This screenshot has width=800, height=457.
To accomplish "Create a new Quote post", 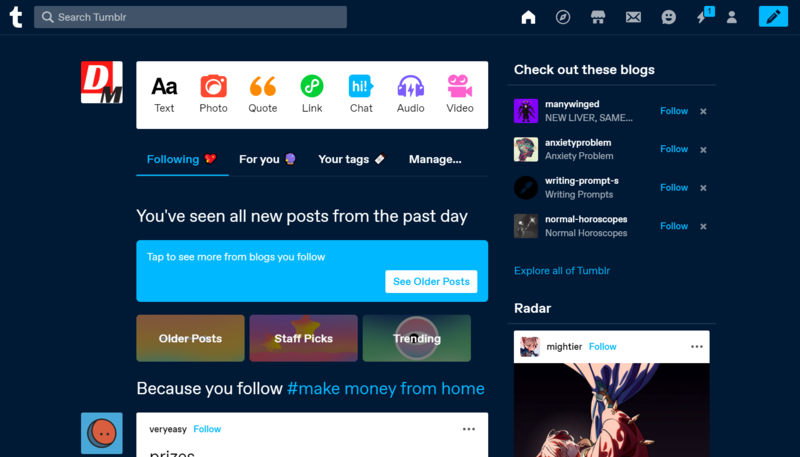I will coord(263,95).
